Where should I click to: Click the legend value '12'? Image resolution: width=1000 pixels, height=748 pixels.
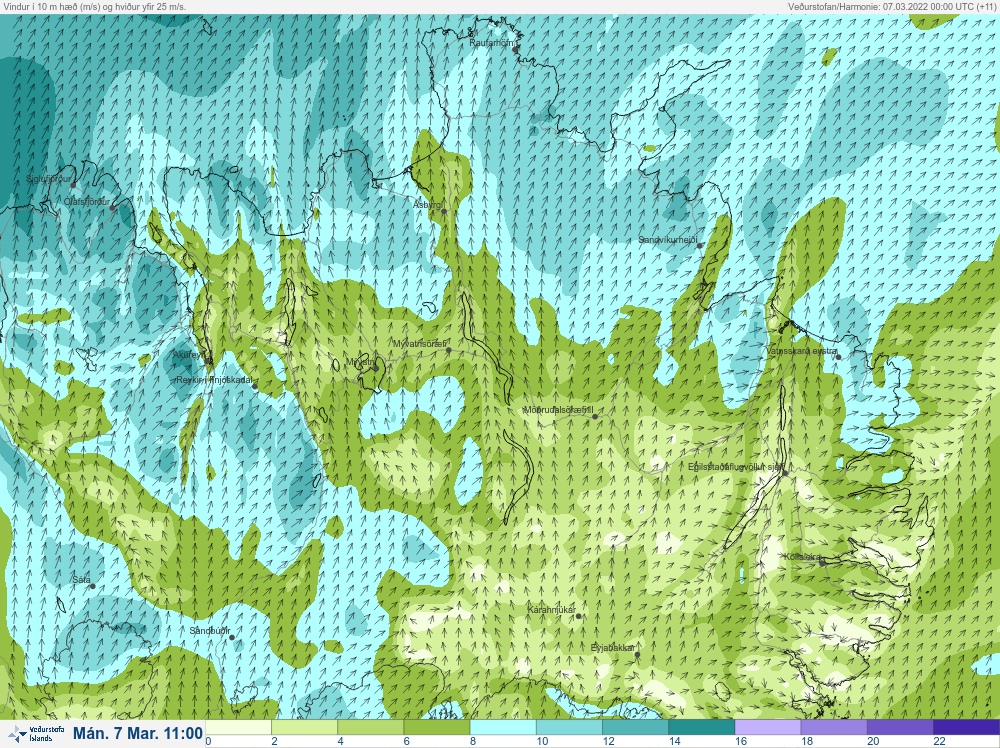[608, 742]
